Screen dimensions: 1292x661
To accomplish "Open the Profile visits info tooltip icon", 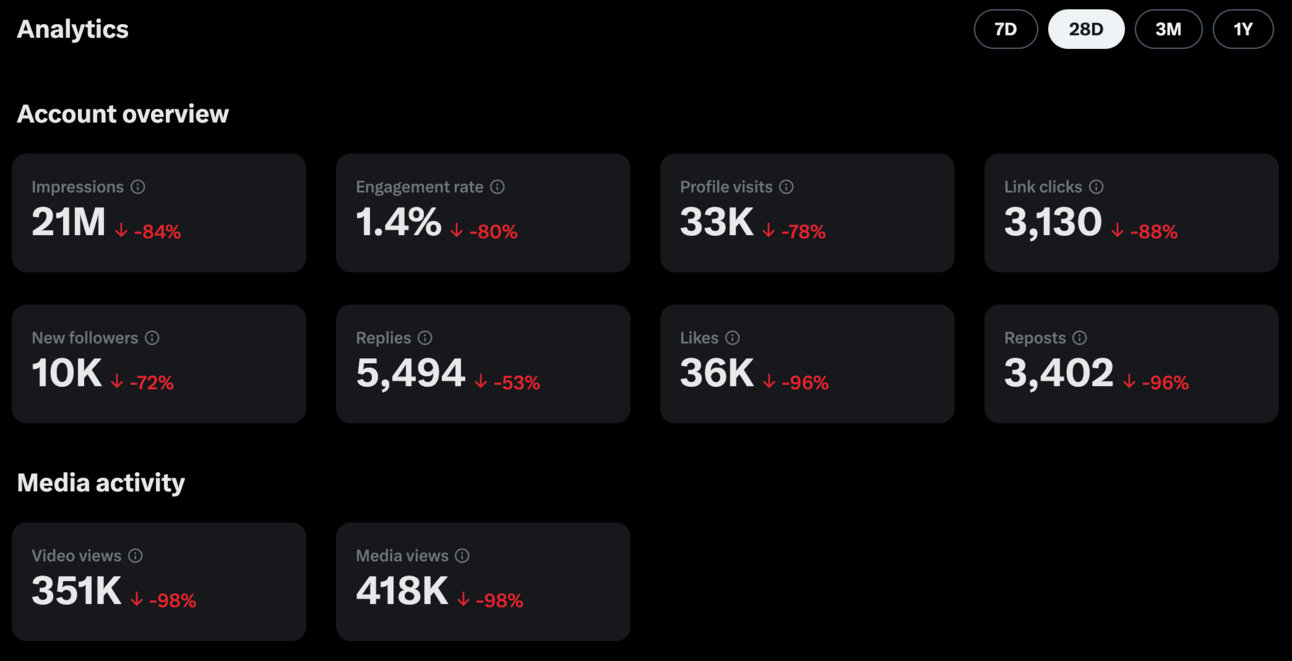I will click(786, 187).
